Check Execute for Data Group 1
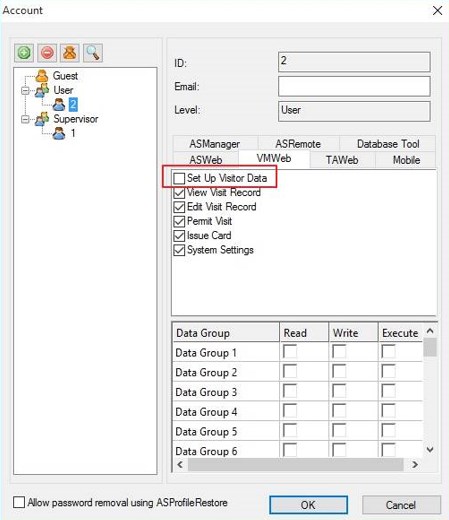 [x=388, y=352]
